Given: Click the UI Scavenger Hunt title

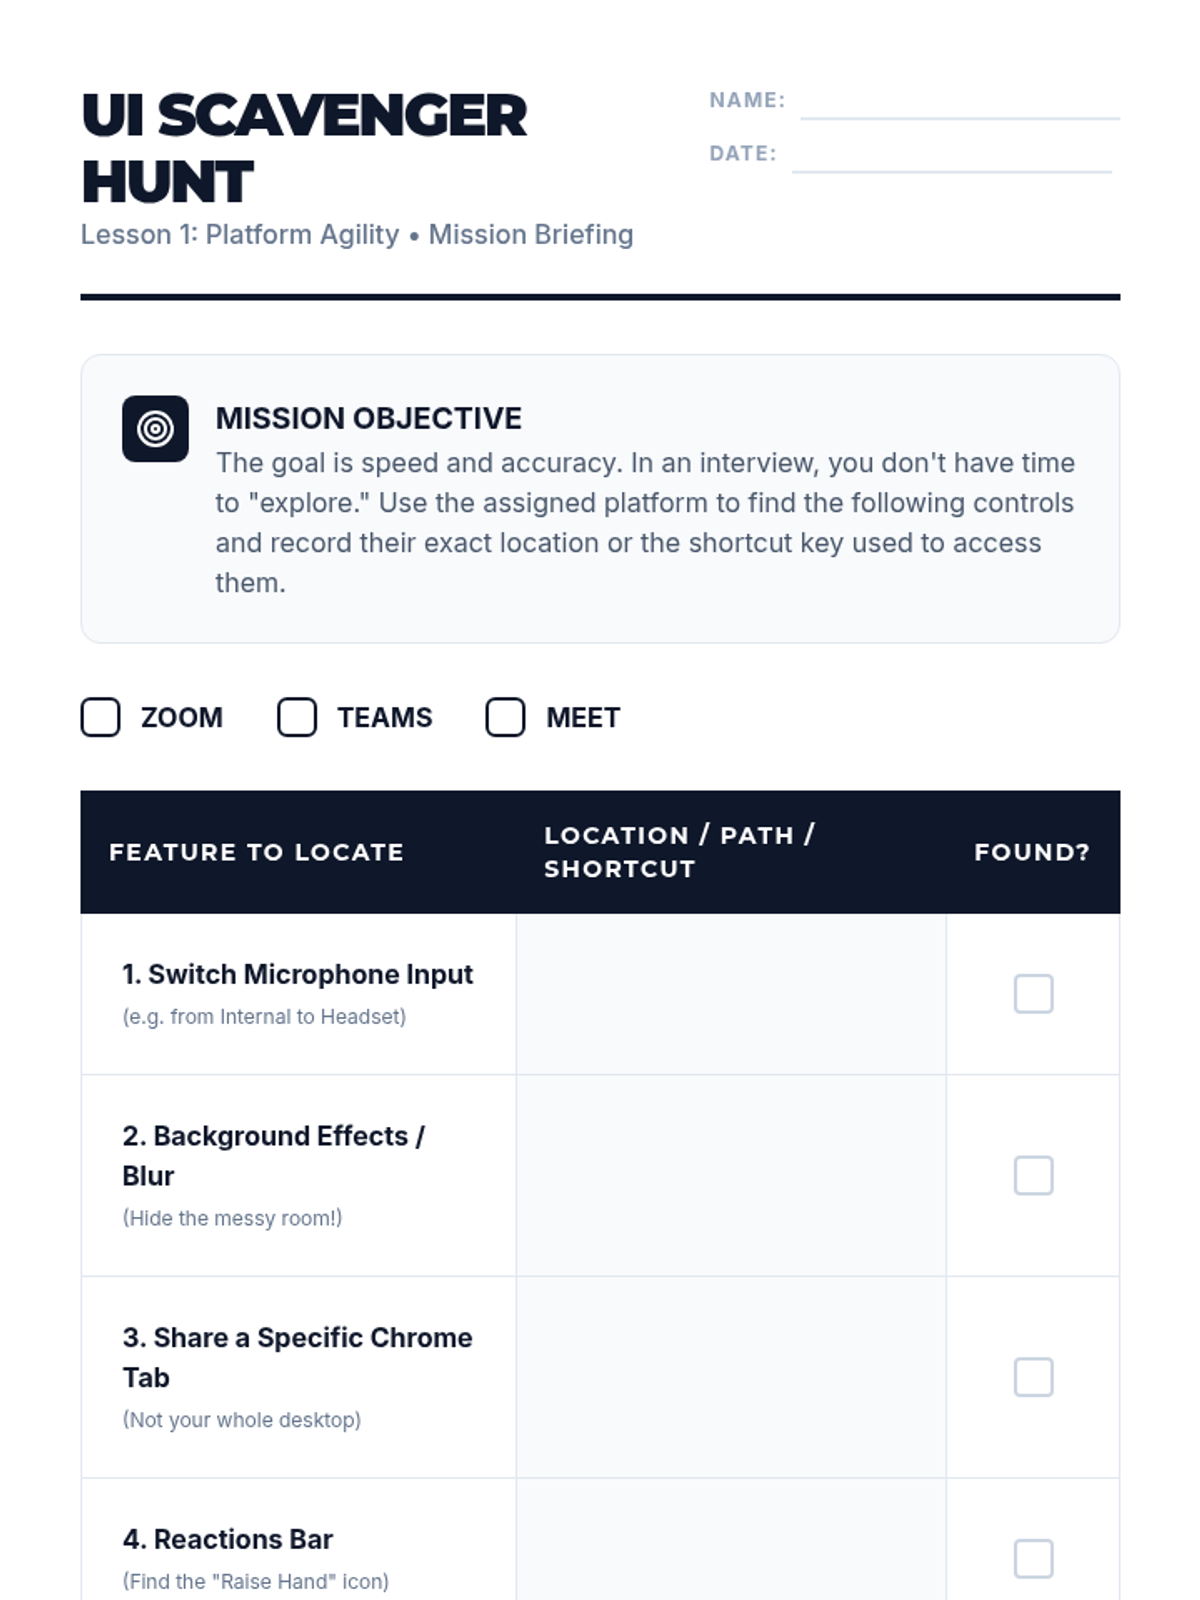Looking at the screenshot, I should (x=304, y=148).
